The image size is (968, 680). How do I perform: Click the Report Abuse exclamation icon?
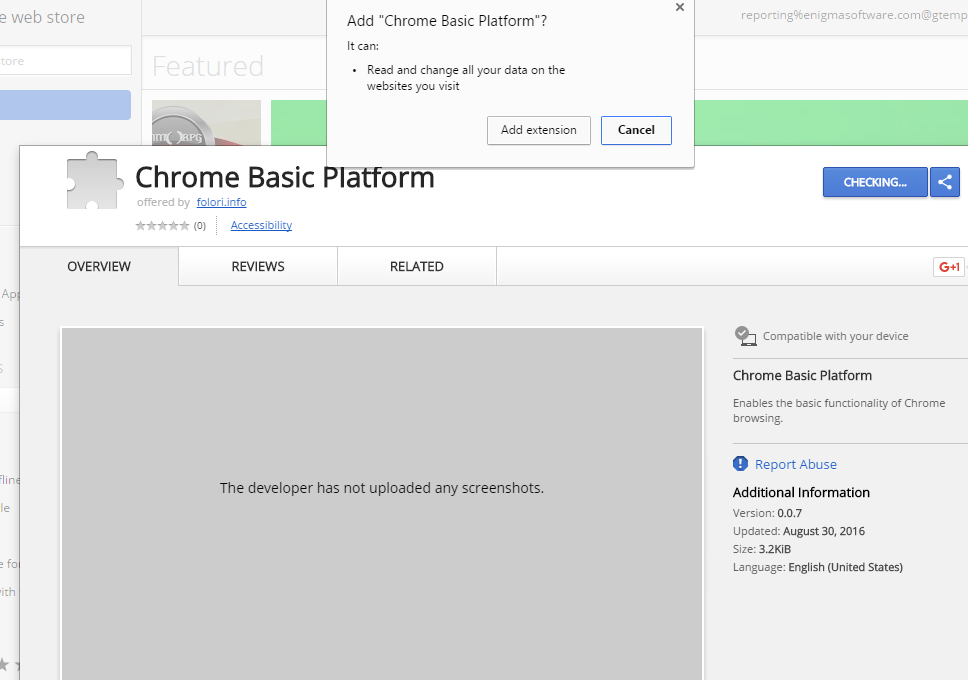(x=740, y=464)
